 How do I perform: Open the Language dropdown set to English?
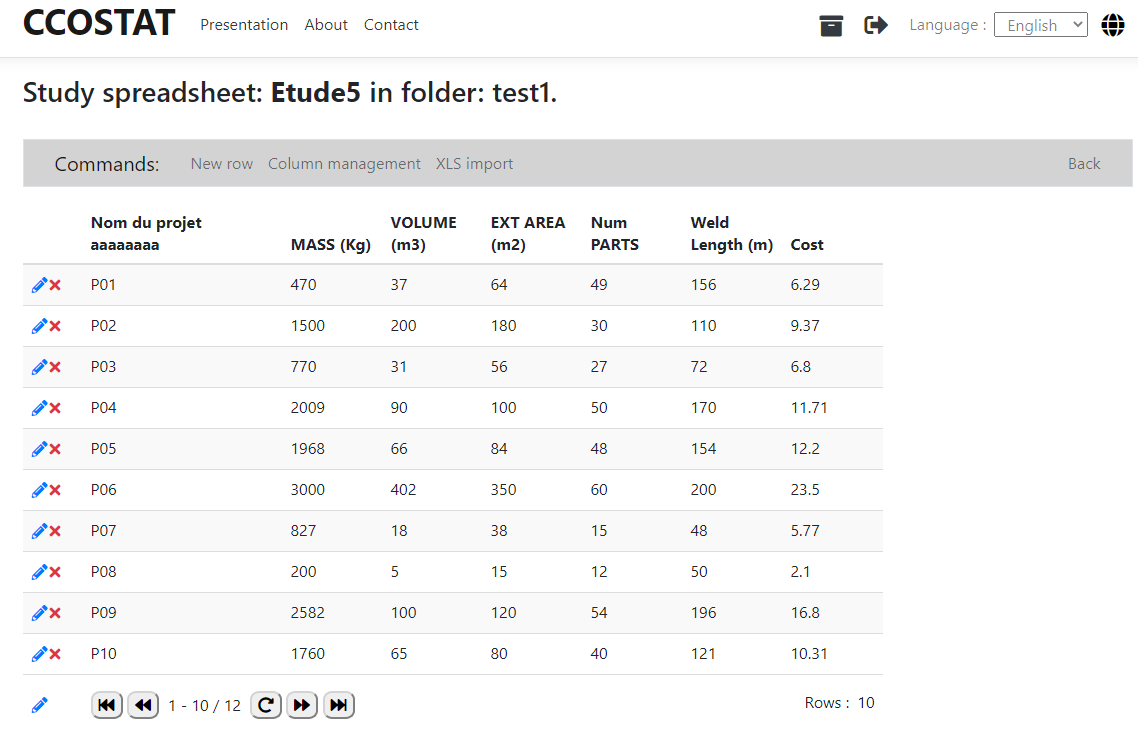(x=1040, y=25)
